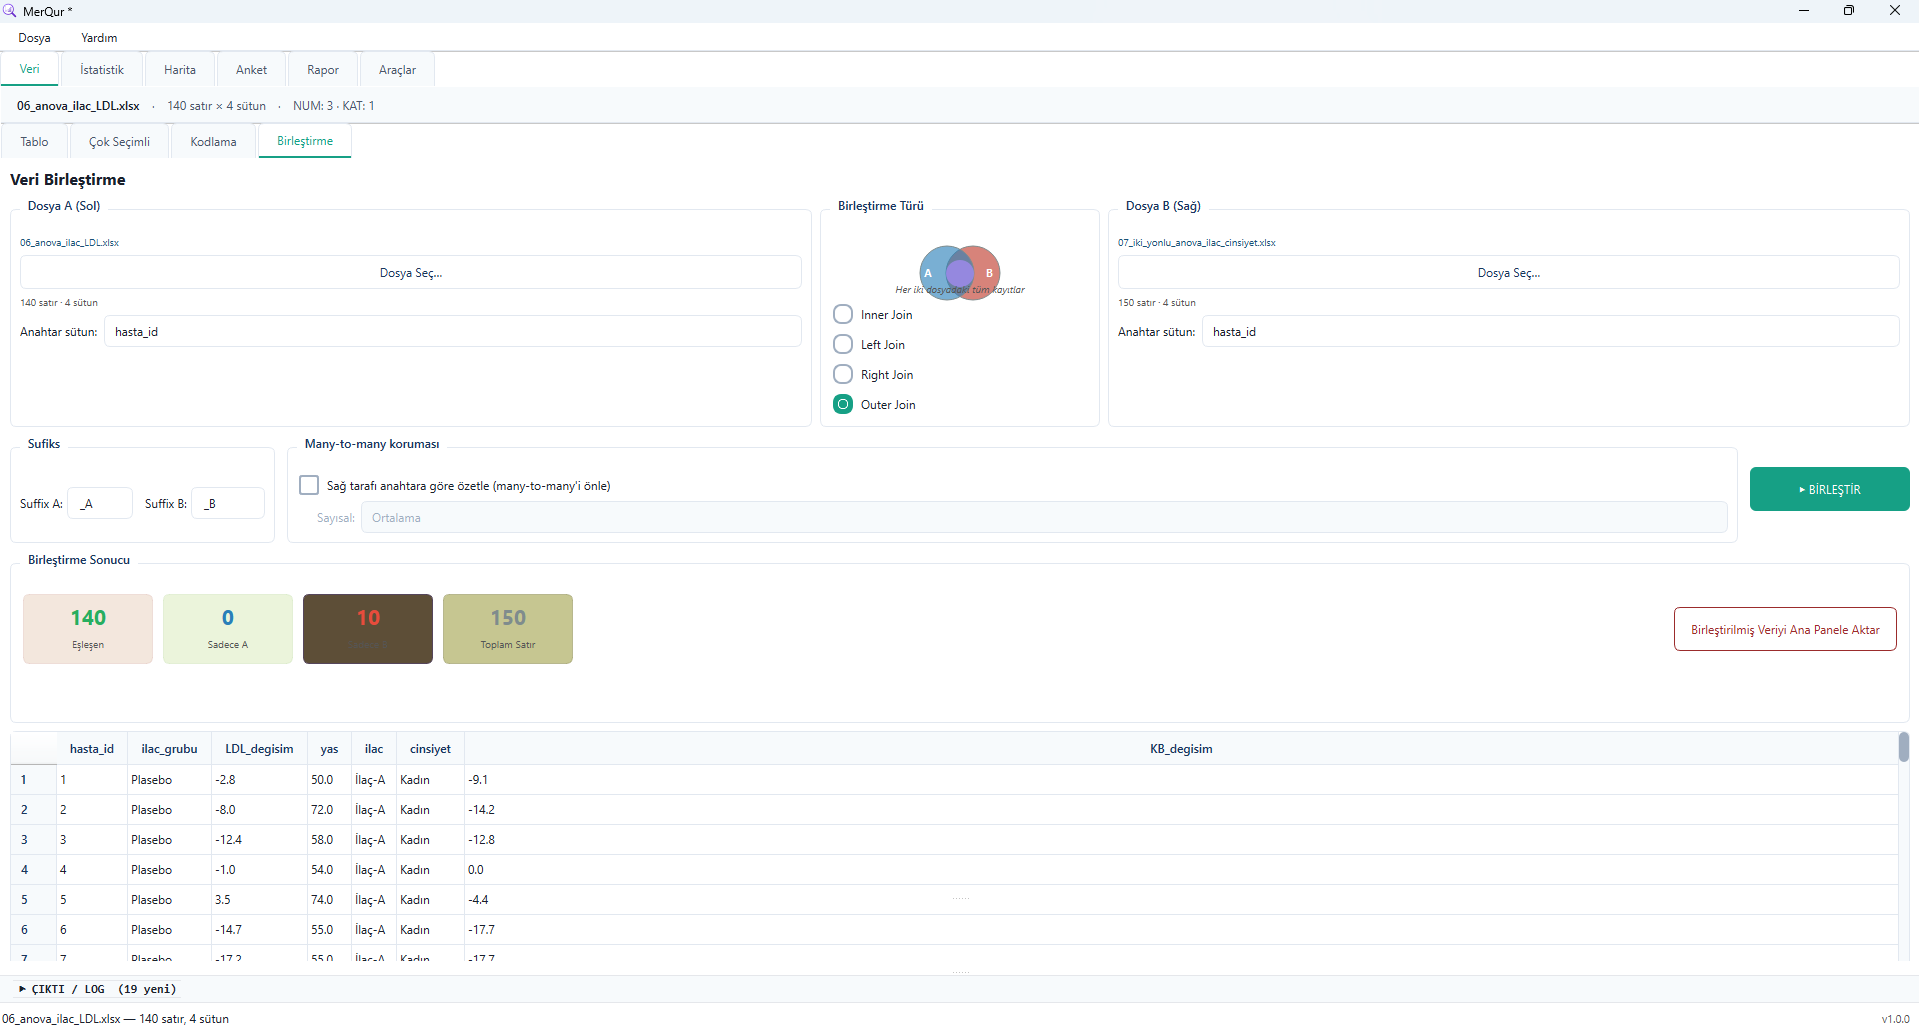
Task: Go to the Rapor tab
Action: (x=323, y=70)
